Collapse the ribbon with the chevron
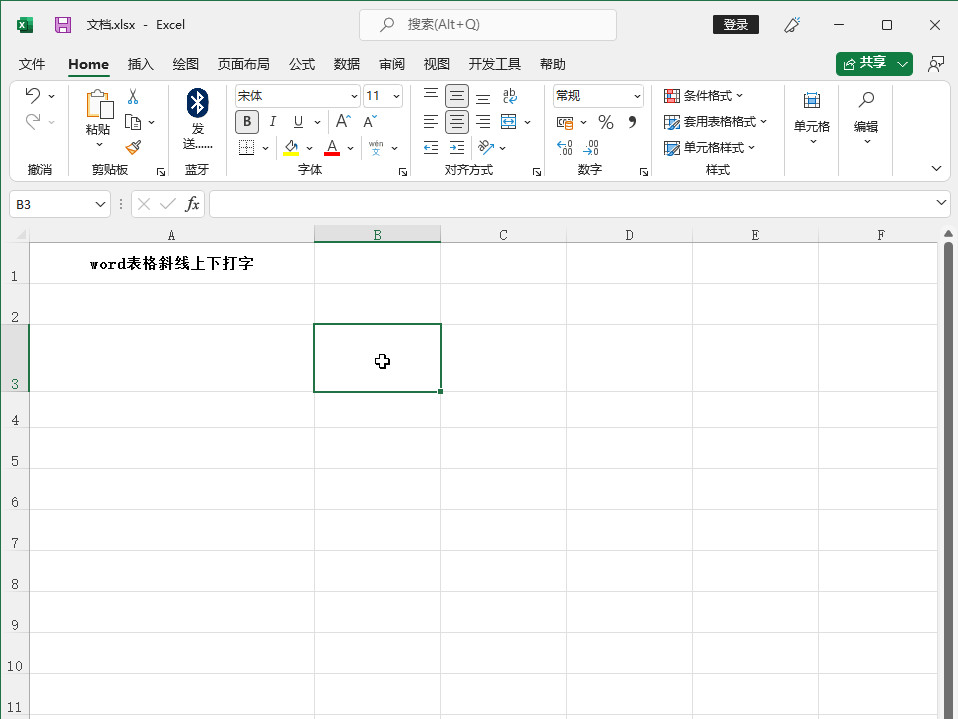 [x=936, y=168]
